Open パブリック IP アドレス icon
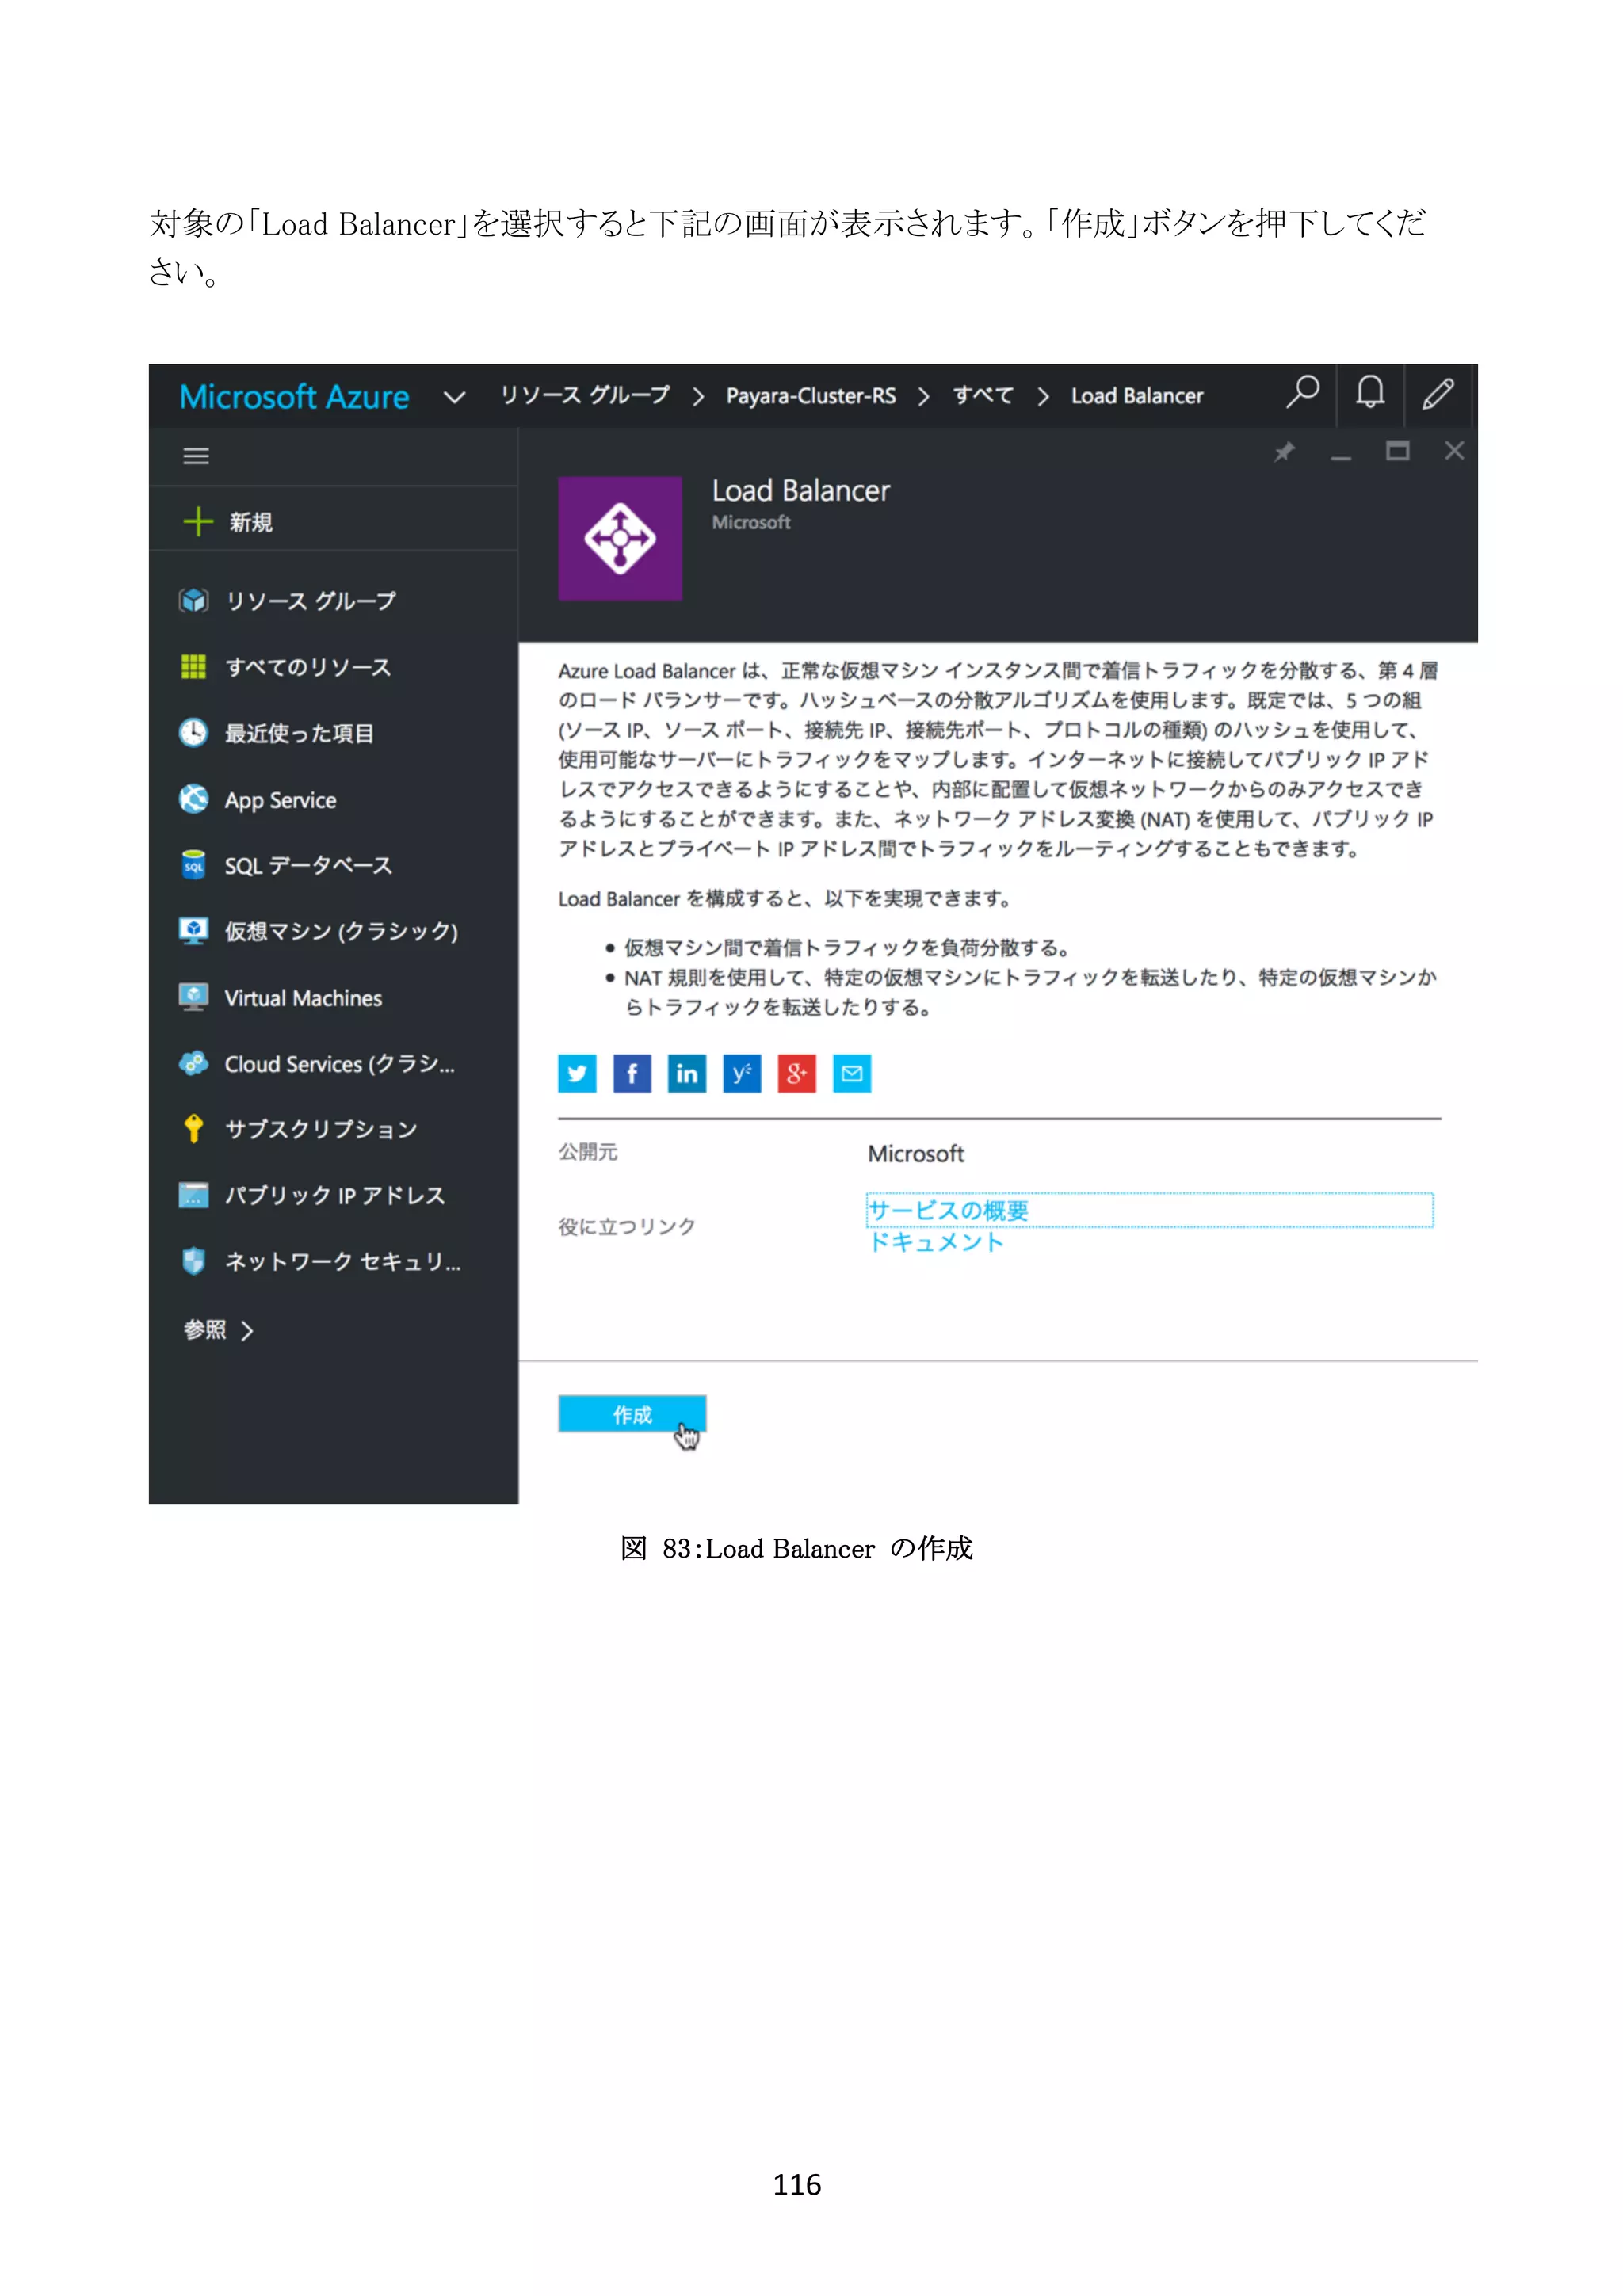1623x2296 pixels. click(x=193, y=1195)
